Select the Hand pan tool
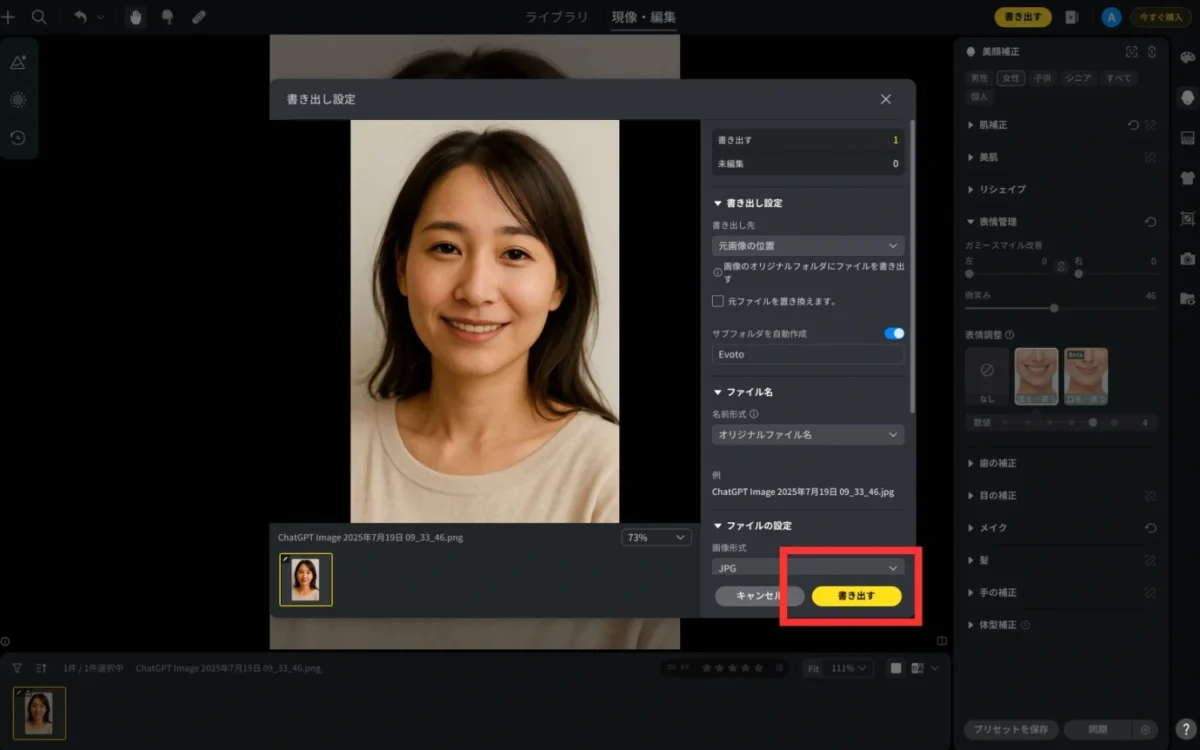1200x750 pixels. tap(136, 17)
